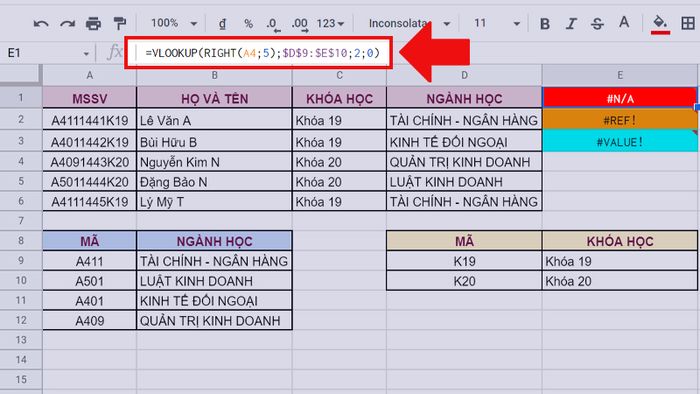Select cell A4111441K19

tap(90, 120)
